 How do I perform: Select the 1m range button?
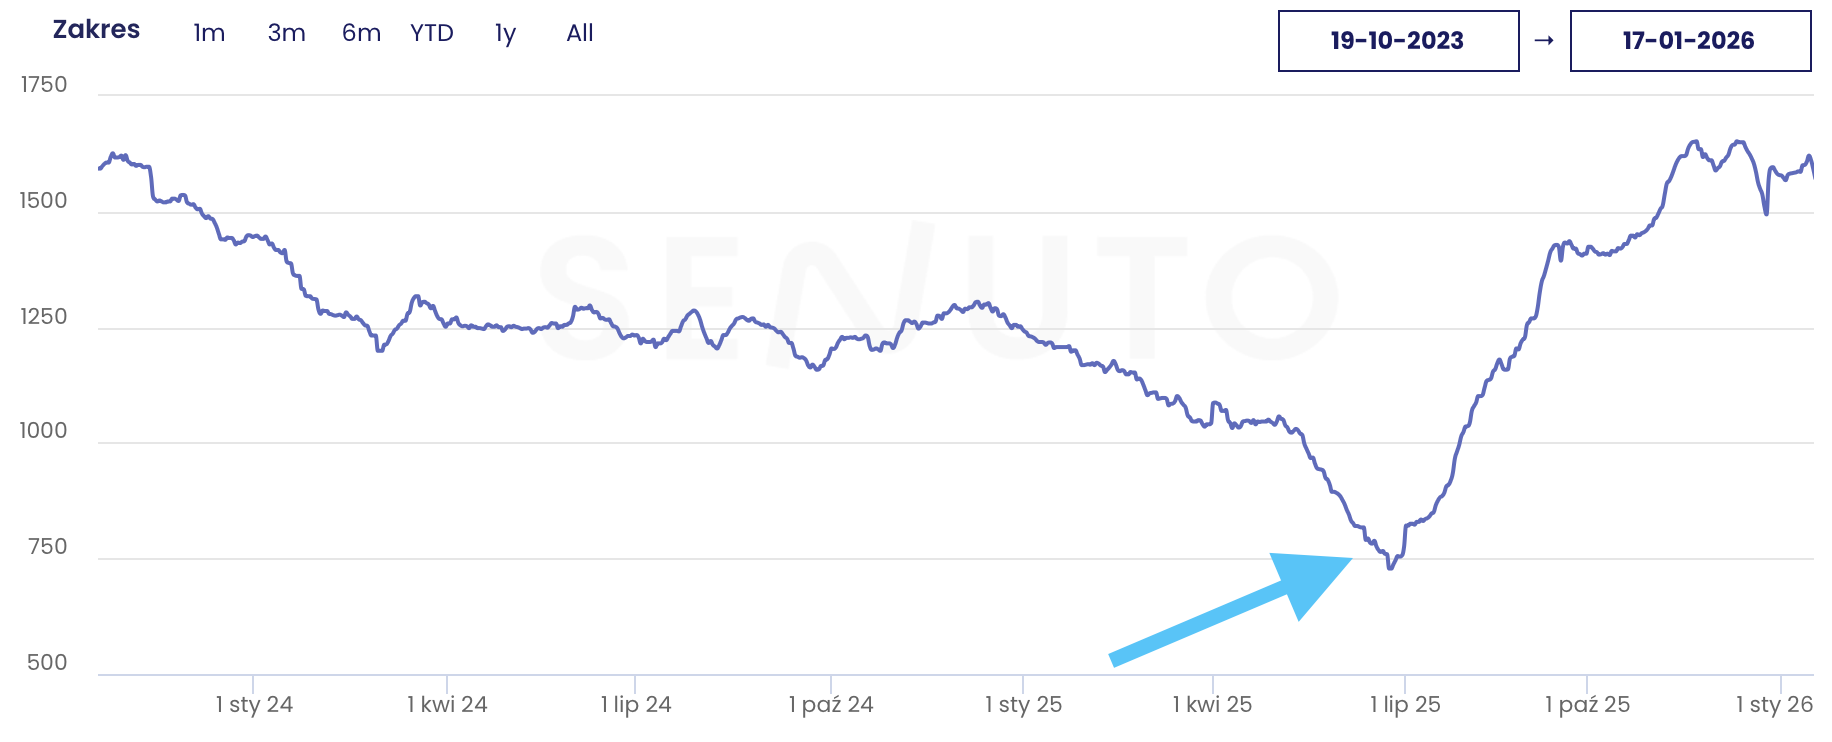(209, 33)
